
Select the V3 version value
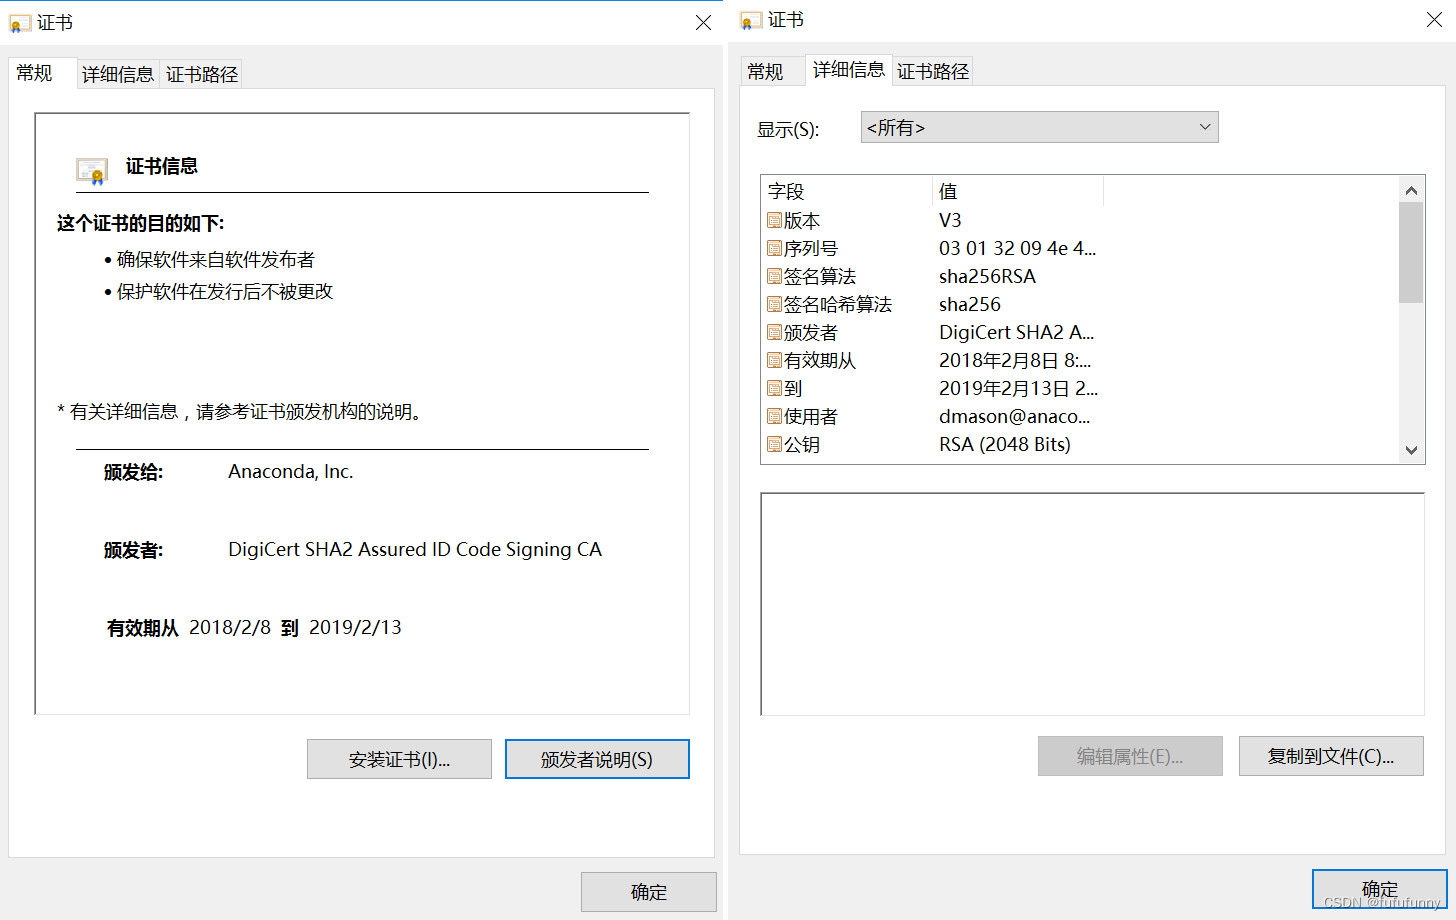(950, 220)
